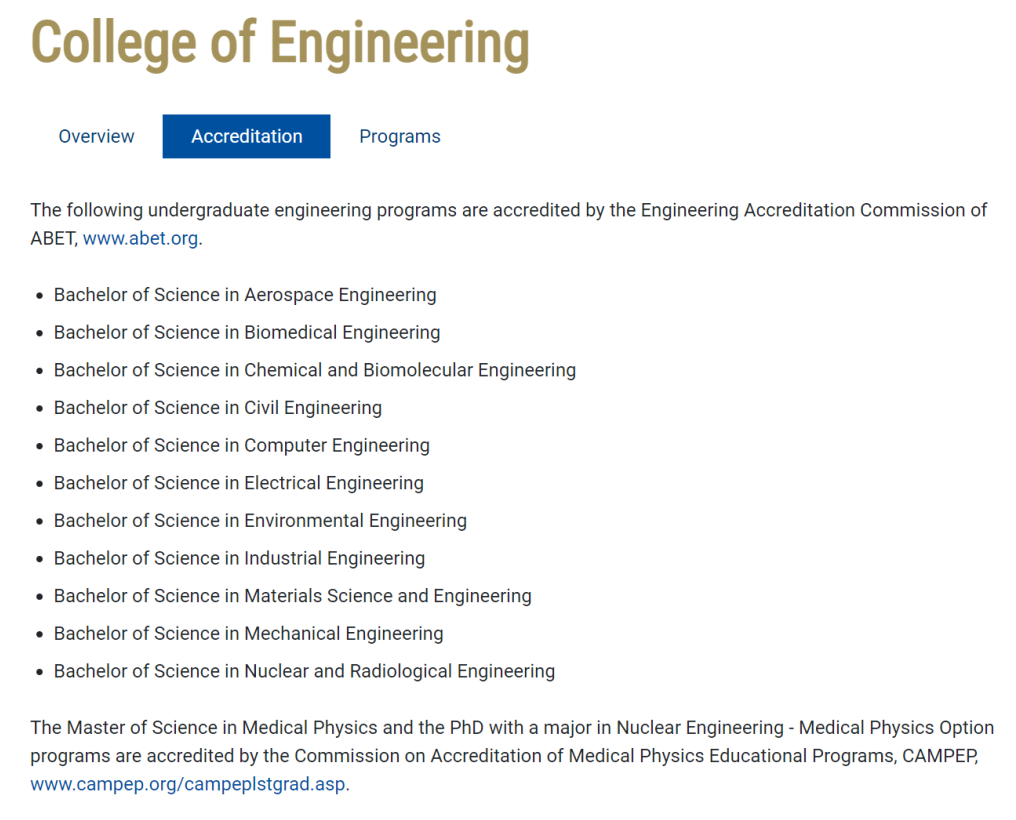Open the CAMPEP campeplstgrad.asp link

188,785
